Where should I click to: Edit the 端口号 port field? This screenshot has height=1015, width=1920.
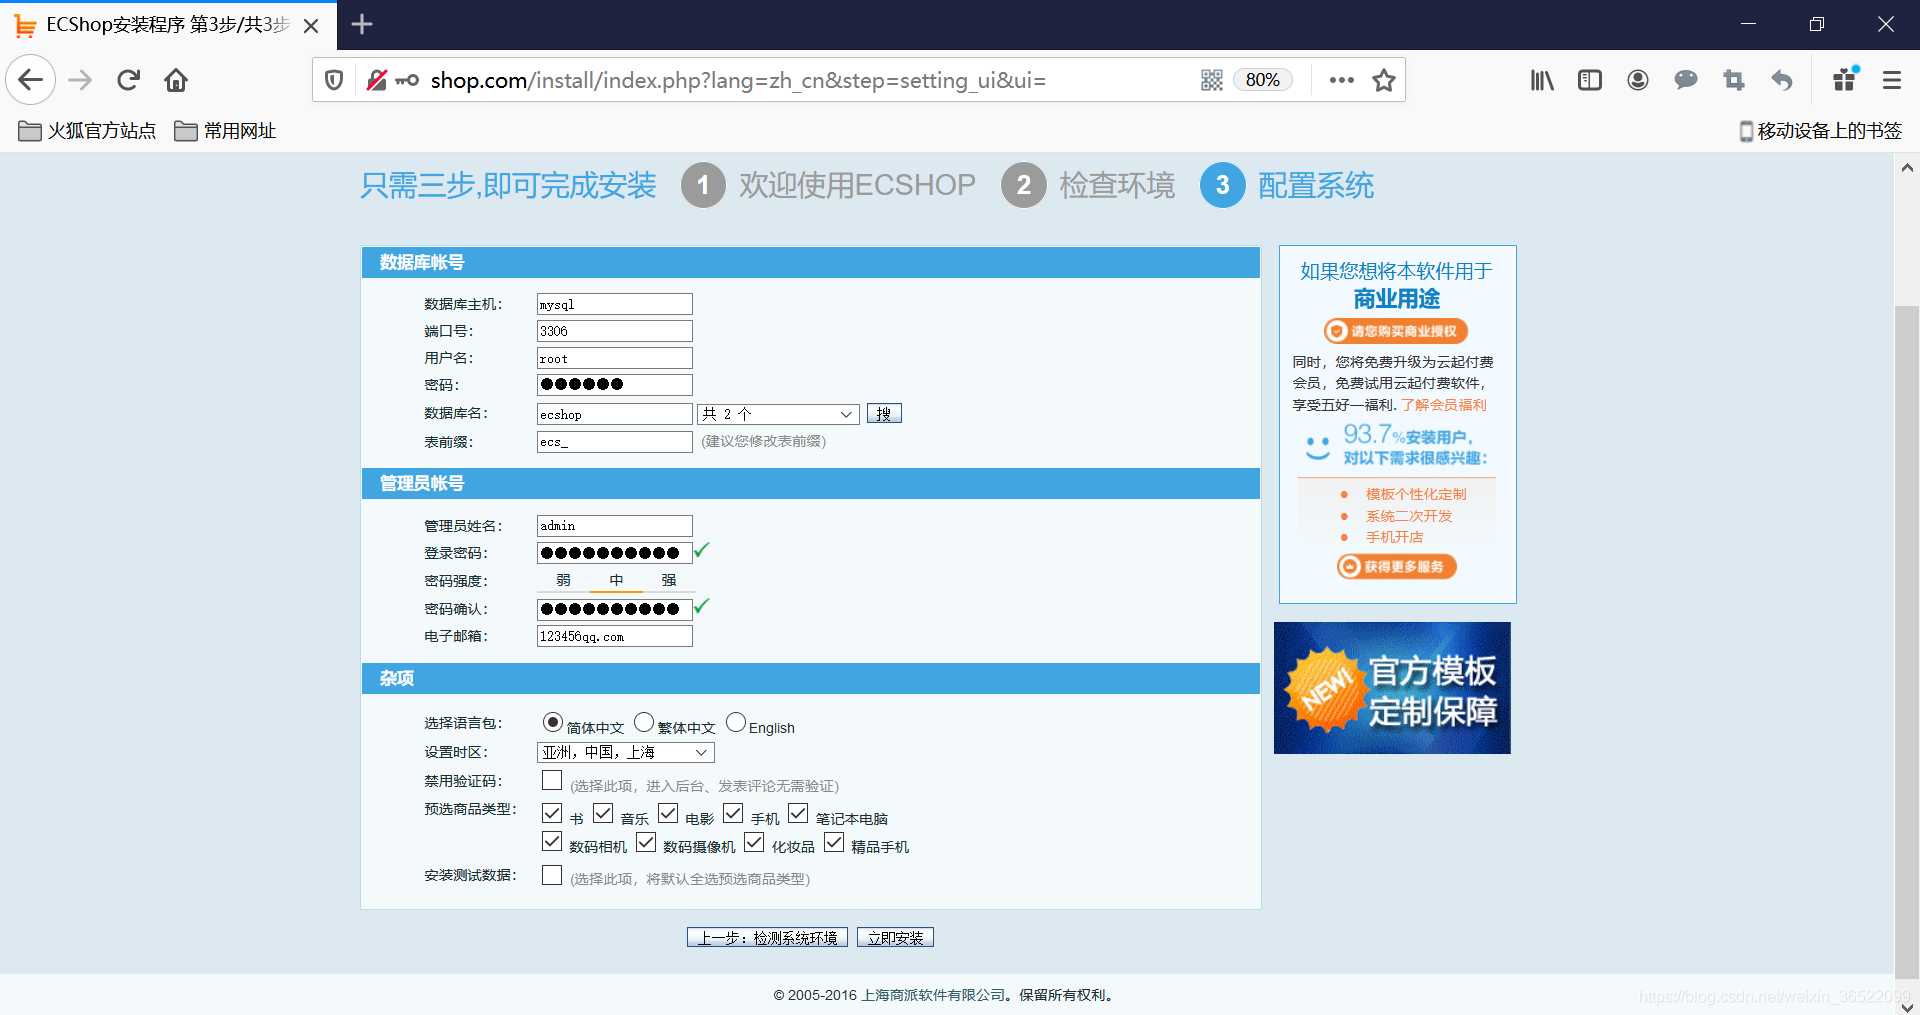click(615, 331)
